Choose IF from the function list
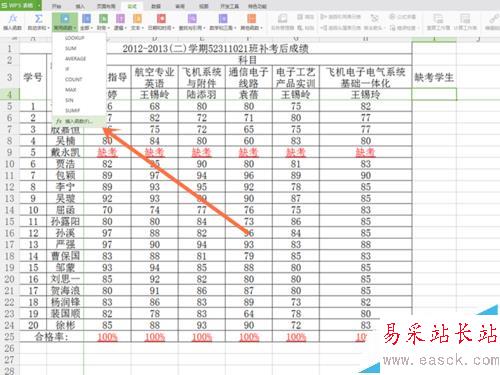 (79, 69)
